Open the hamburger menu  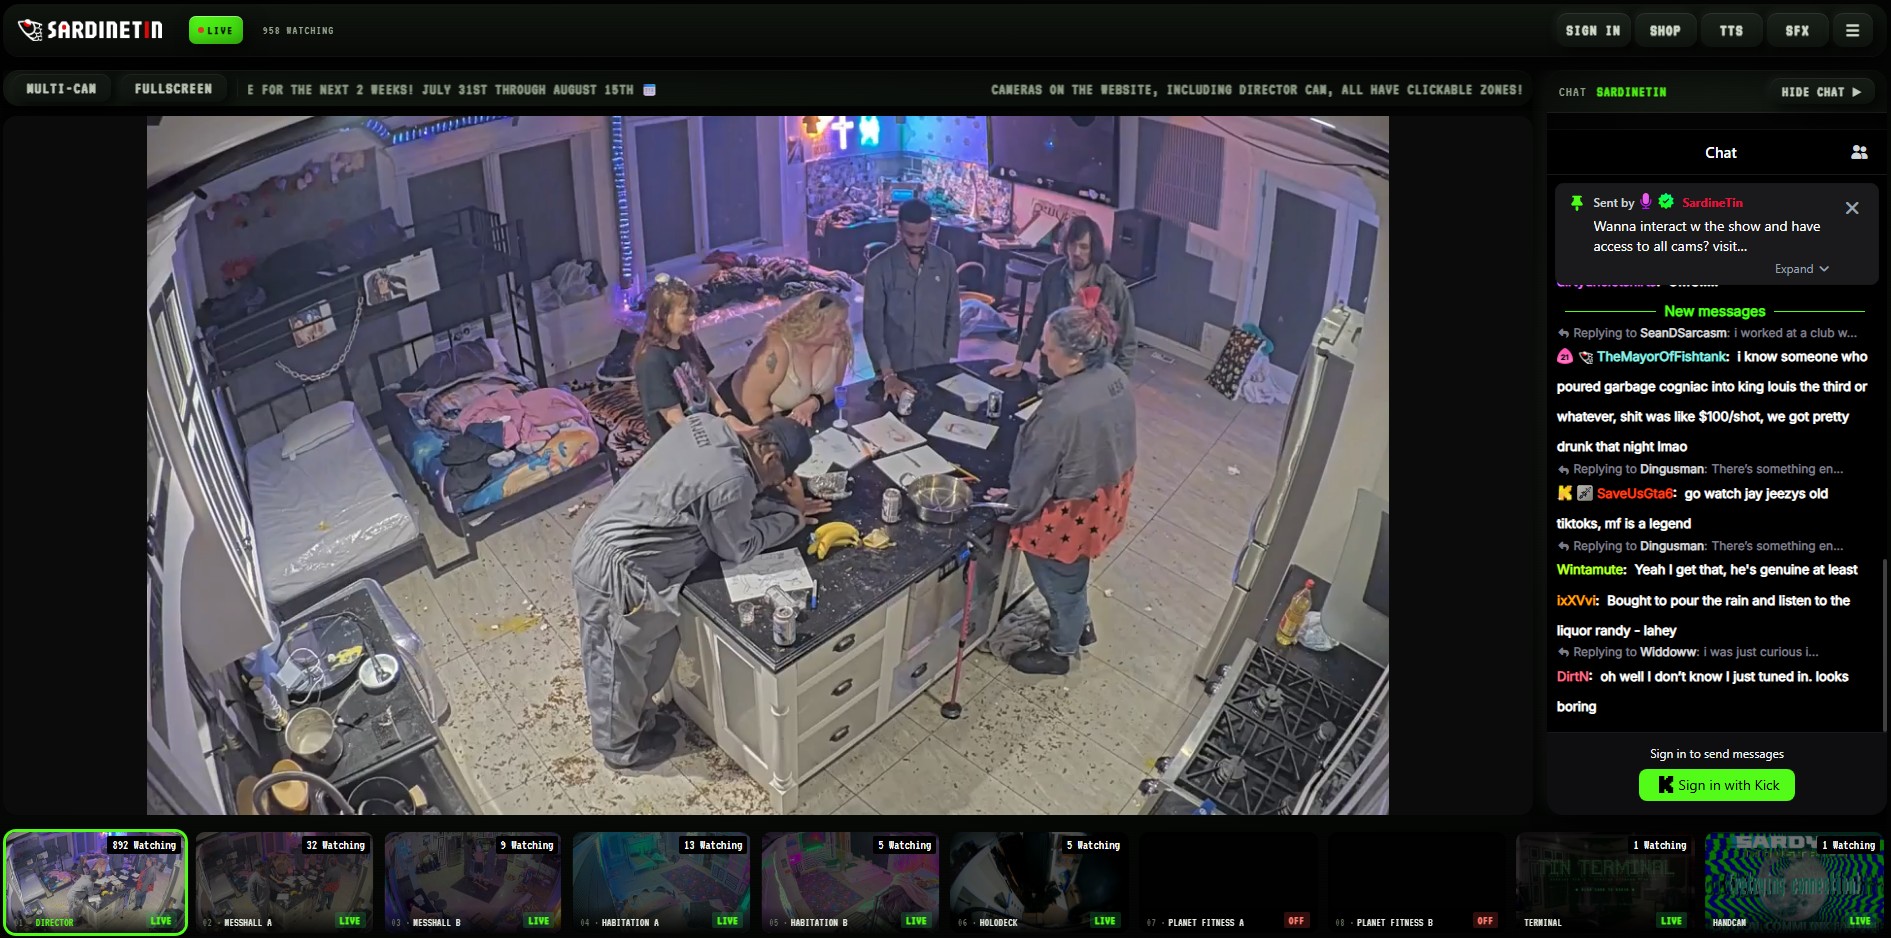[x=1852, y=31]
